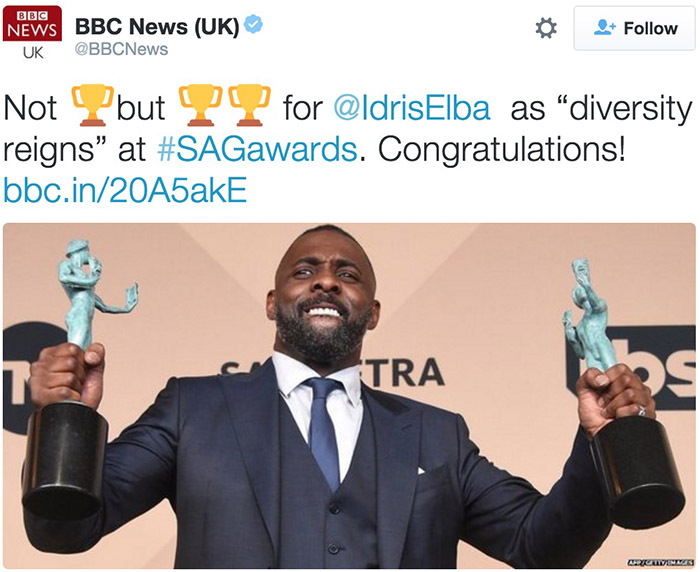Image resolution: width=700 pixels, height=572 pixels.
Task: Click the trophy emoji just before "for"
Action: (250, 105)
